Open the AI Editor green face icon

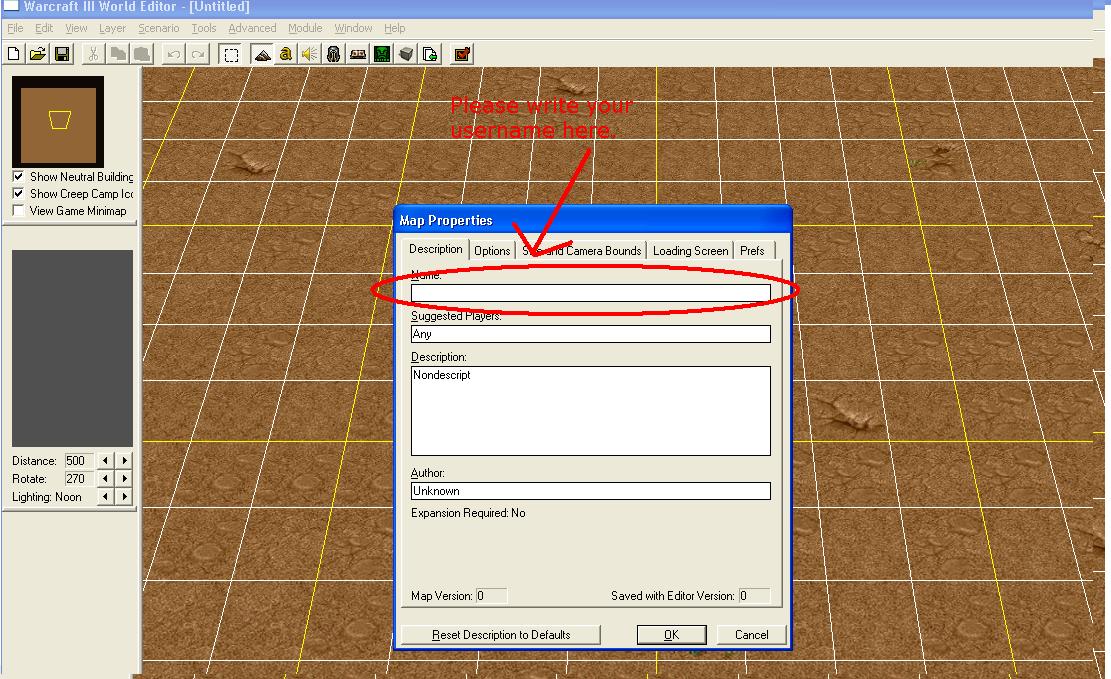tap(382, 54)
